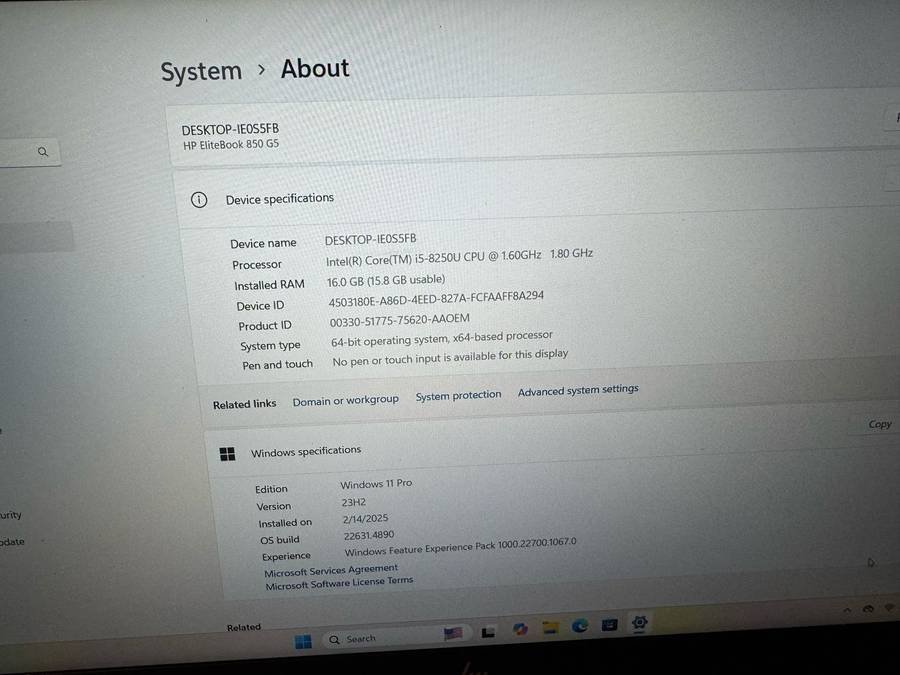
Task: Click the US flag language indicator on the taskbar
Action: [x=453, y=634]
